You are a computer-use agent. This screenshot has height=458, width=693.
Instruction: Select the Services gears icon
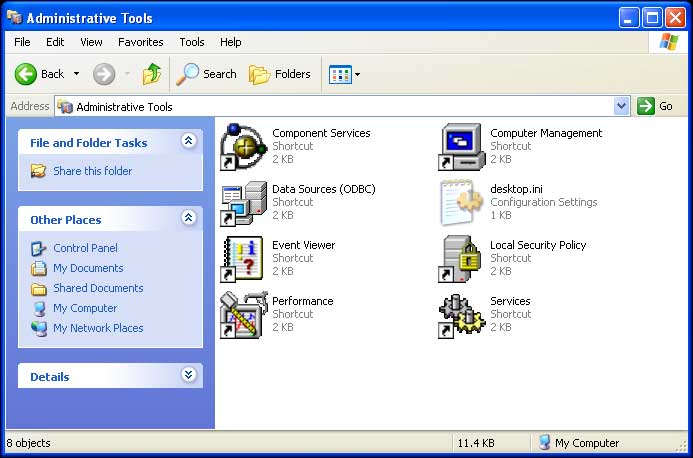point(461,315)
